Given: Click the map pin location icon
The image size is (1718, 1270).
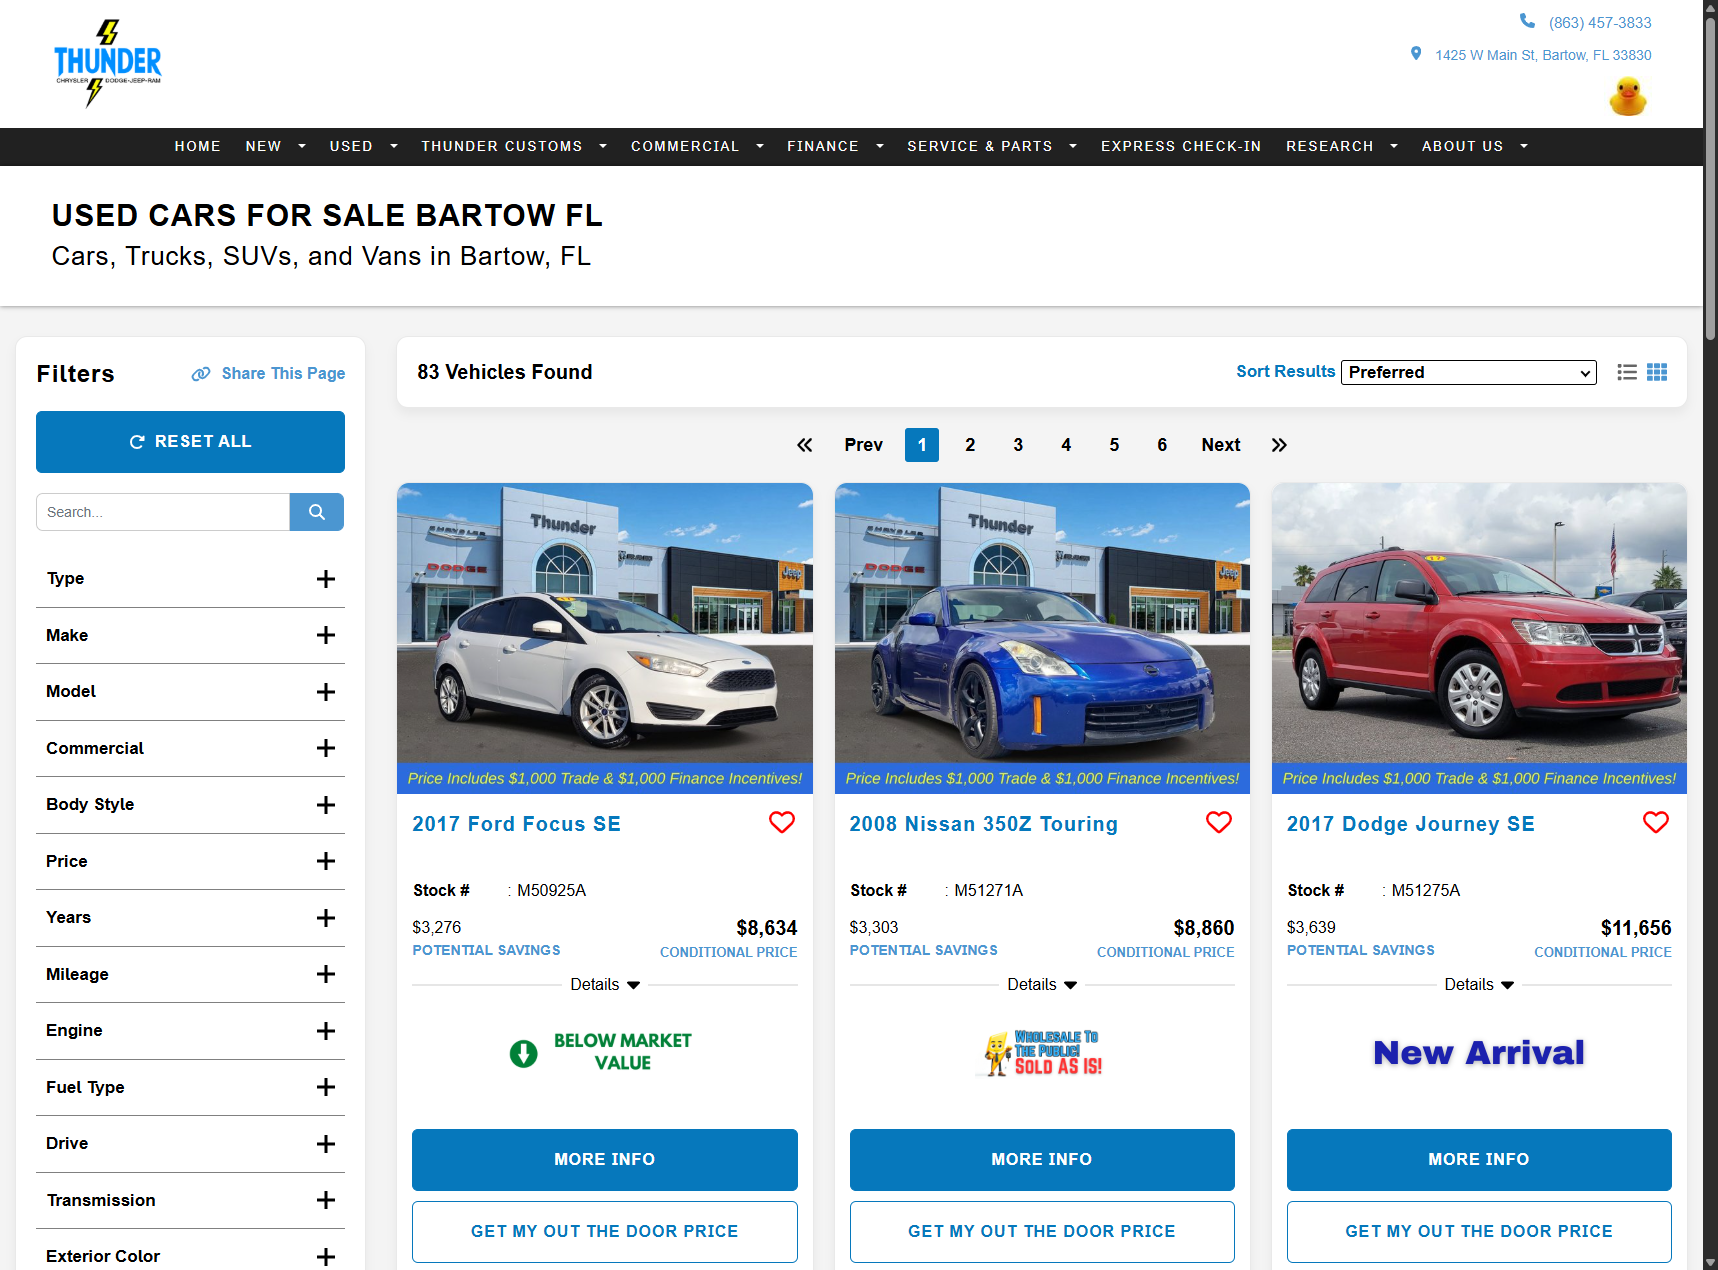Looking at the screenshot, I should point(1416,54).
